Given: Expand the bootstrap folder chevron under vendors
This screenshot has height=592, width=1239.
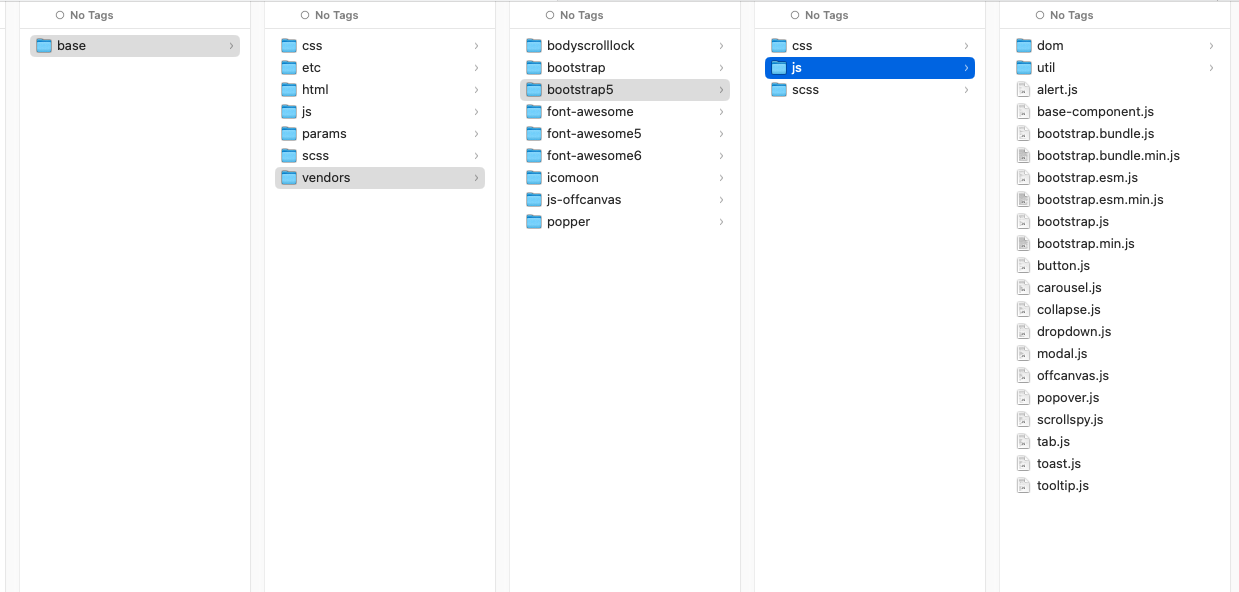Looking at the screenshot, I should click(x=721, y=68).
